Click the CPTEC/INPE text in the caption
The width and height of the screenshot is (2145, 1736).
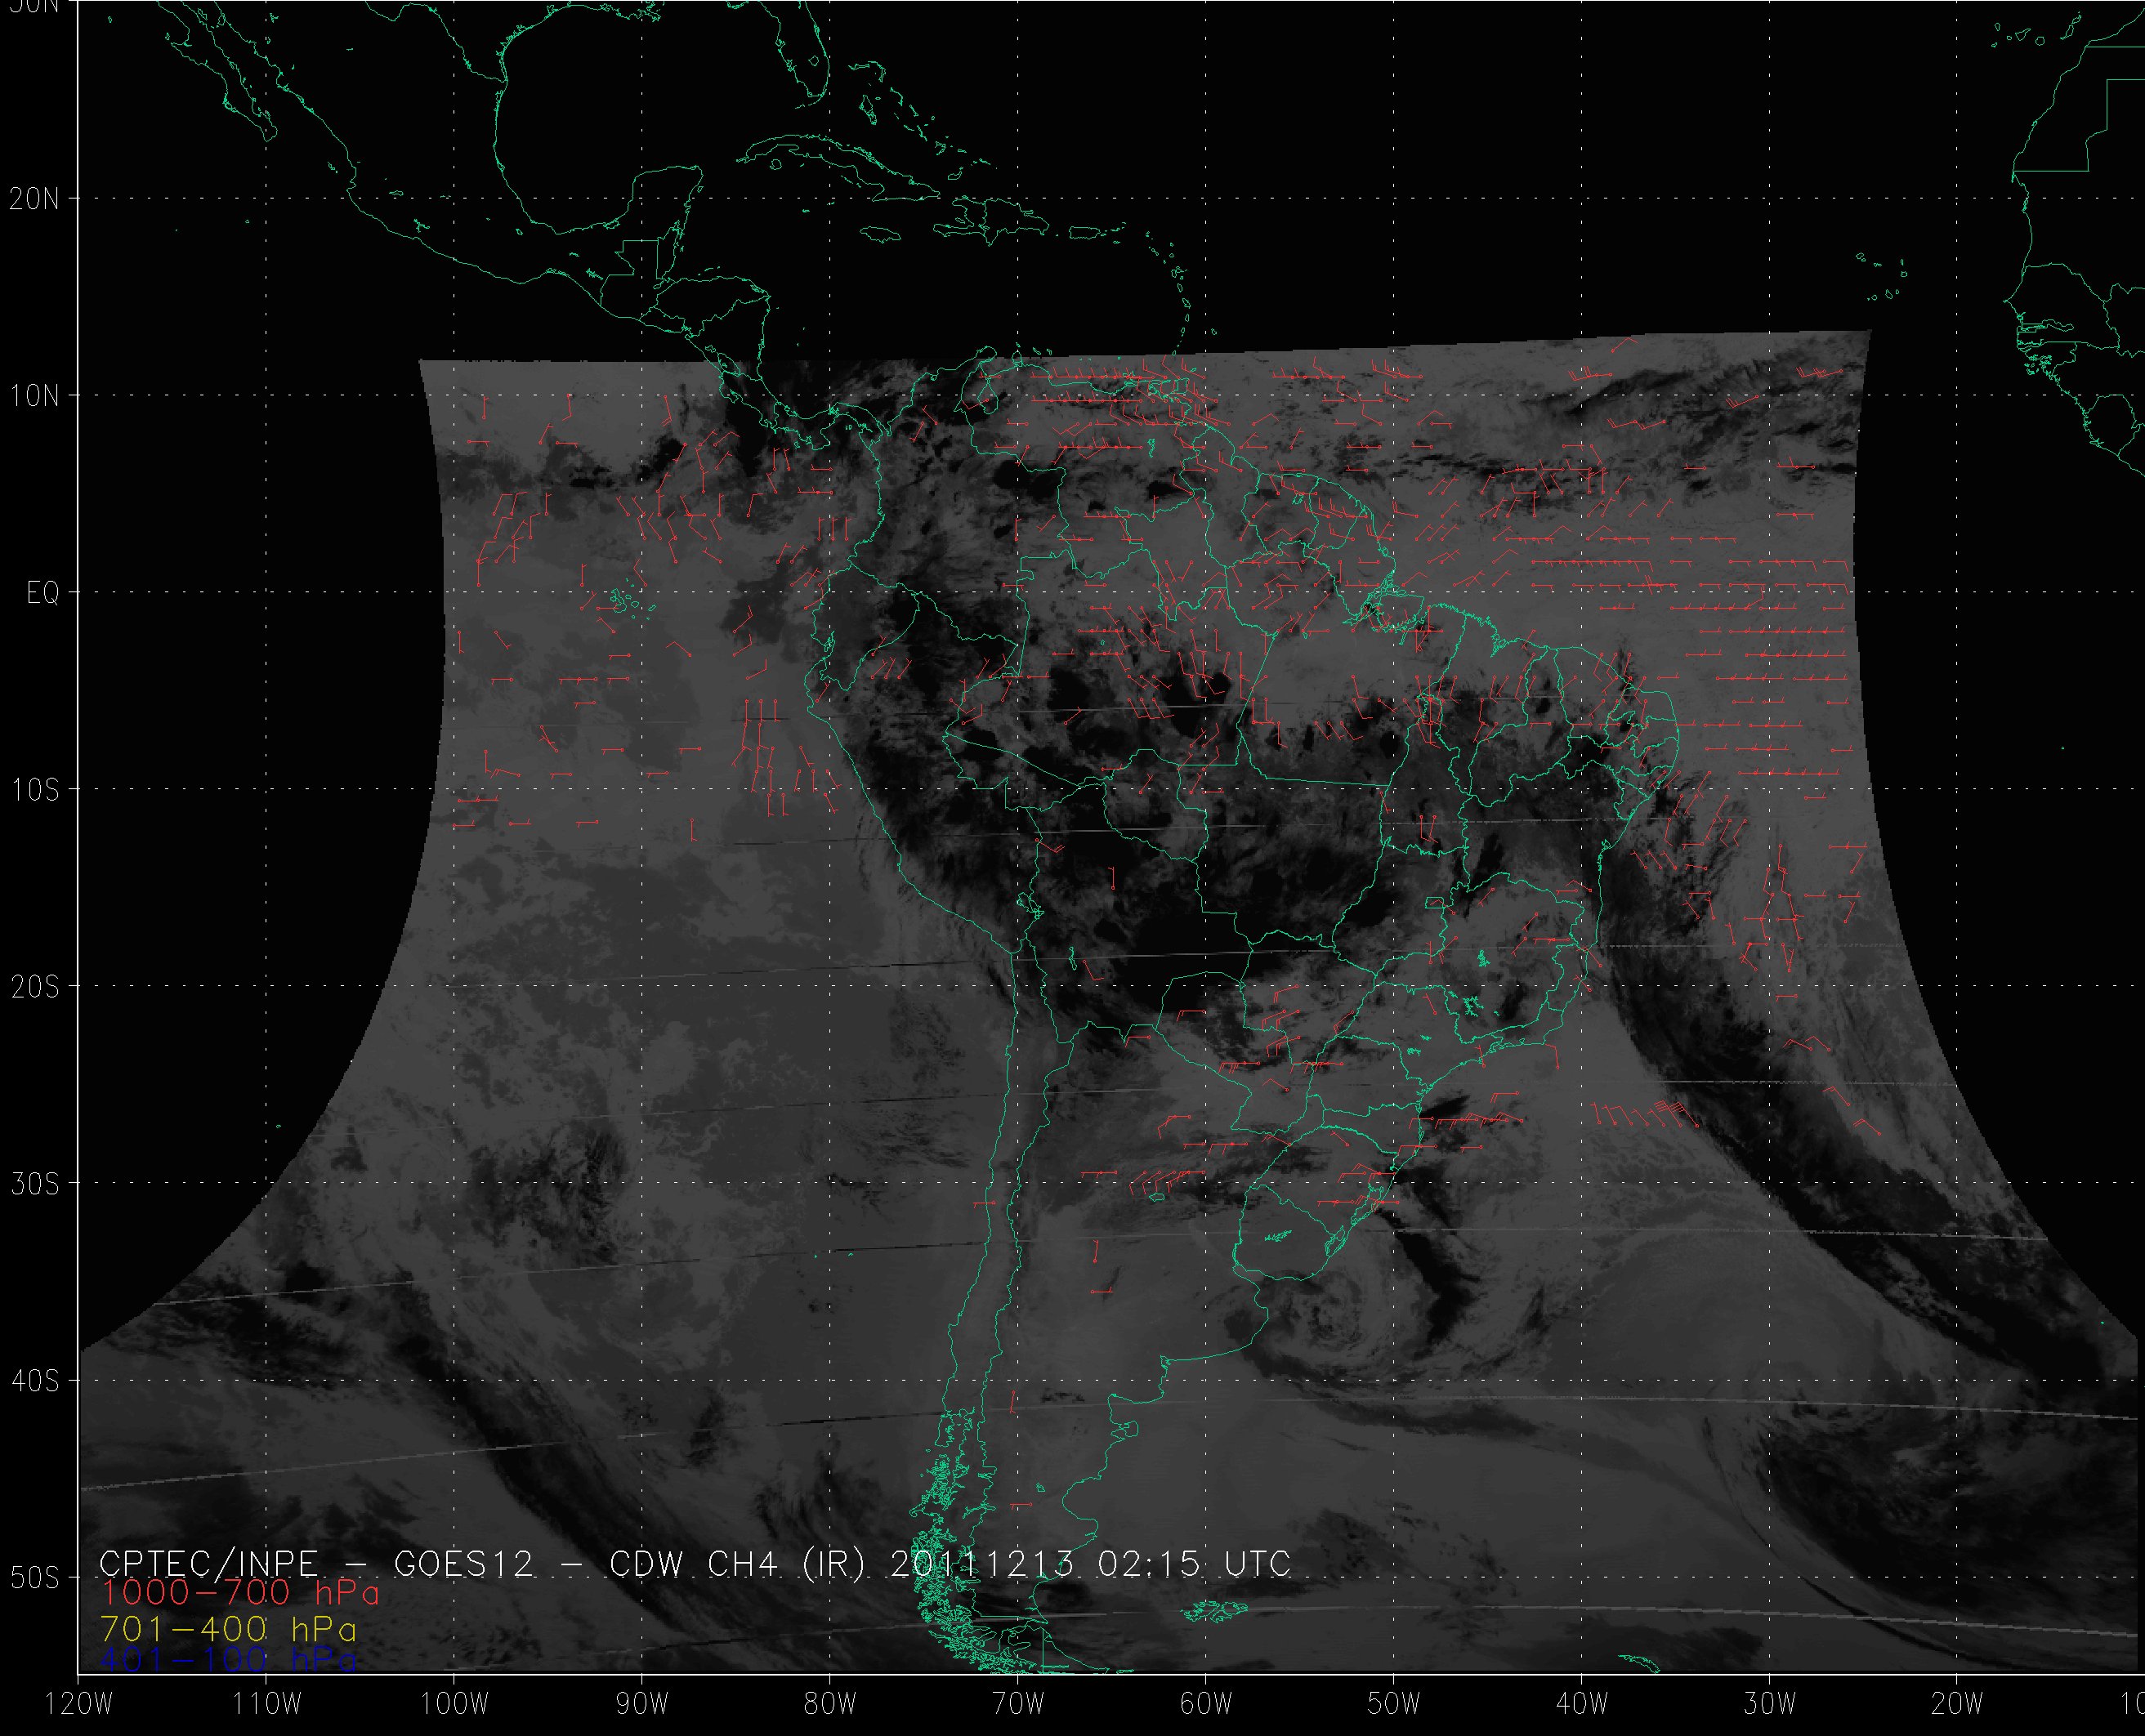pos(209,1564)
